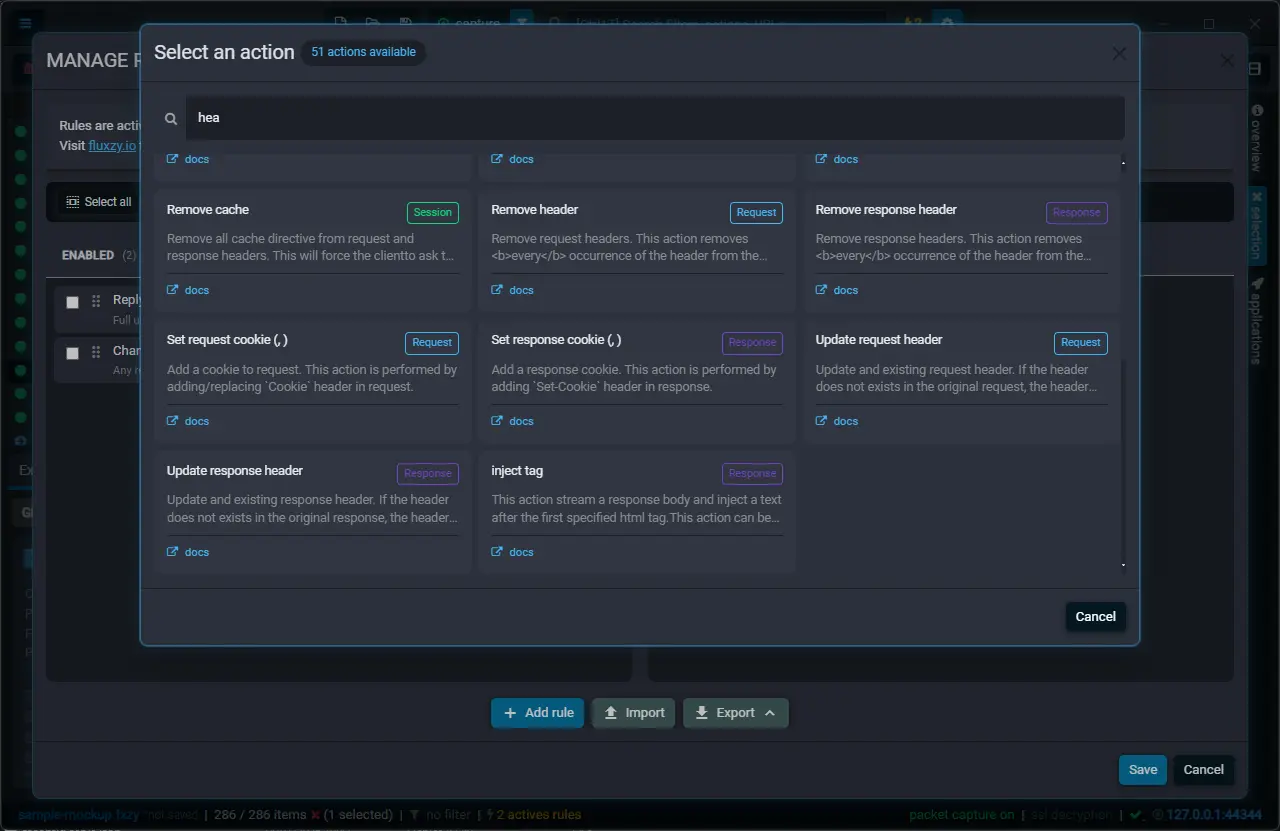Pick the Update response header action
The image size is (1280, 831).
coord(313,512)
